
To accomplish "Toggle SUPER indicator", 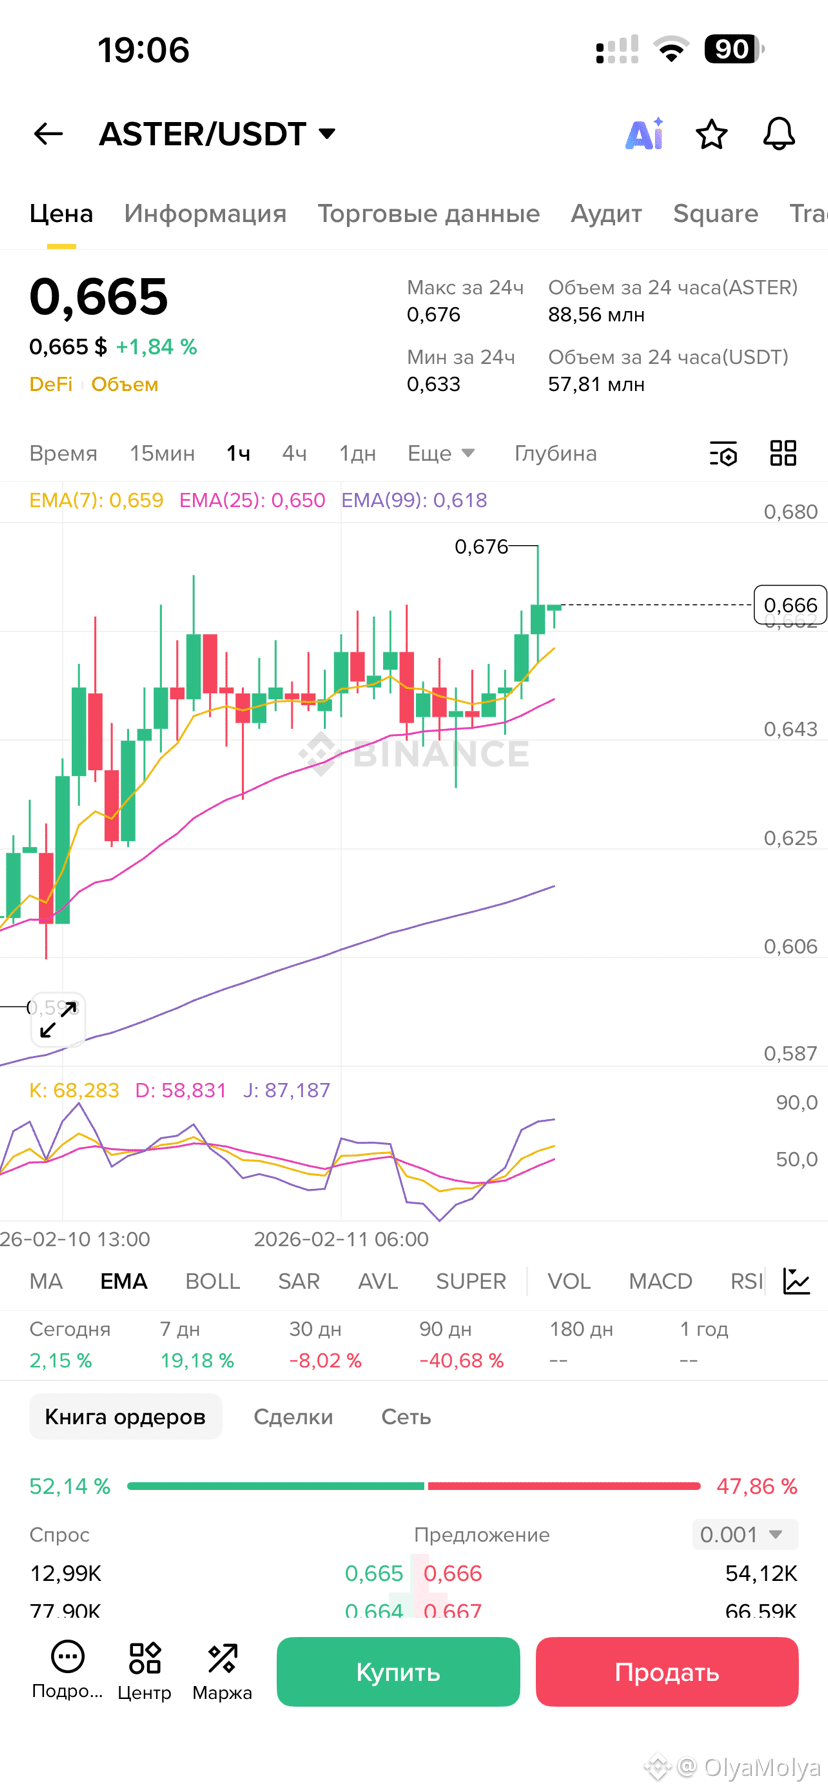I will tap(471, 1281).
